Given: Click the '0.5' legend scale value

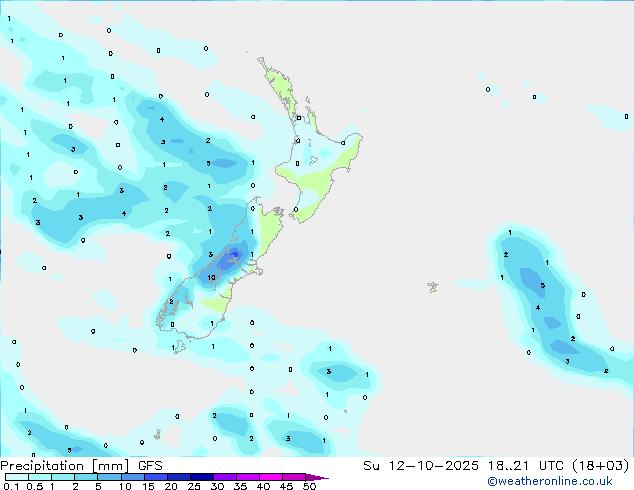Looking at the screenshot, I should (35, 486).
